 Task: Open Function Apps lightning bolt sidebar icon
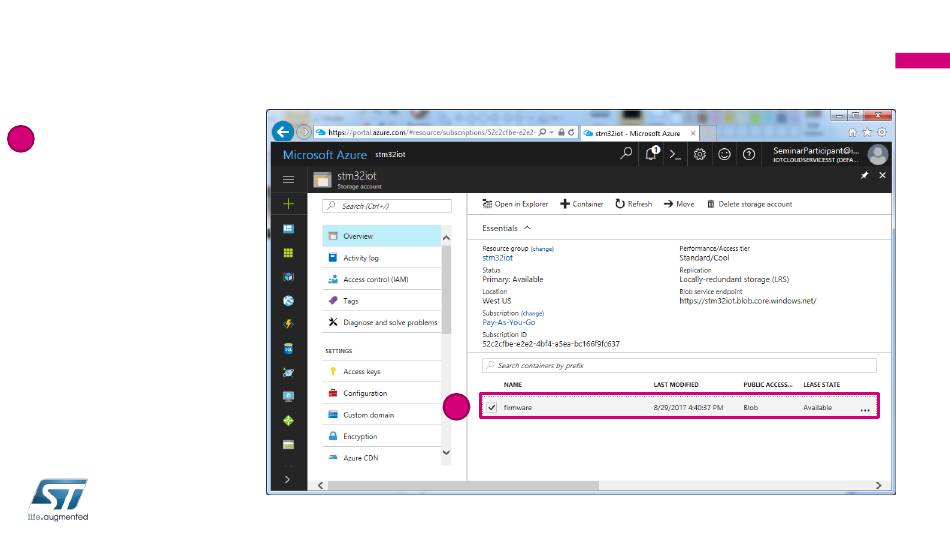click(x=288, y=324)
